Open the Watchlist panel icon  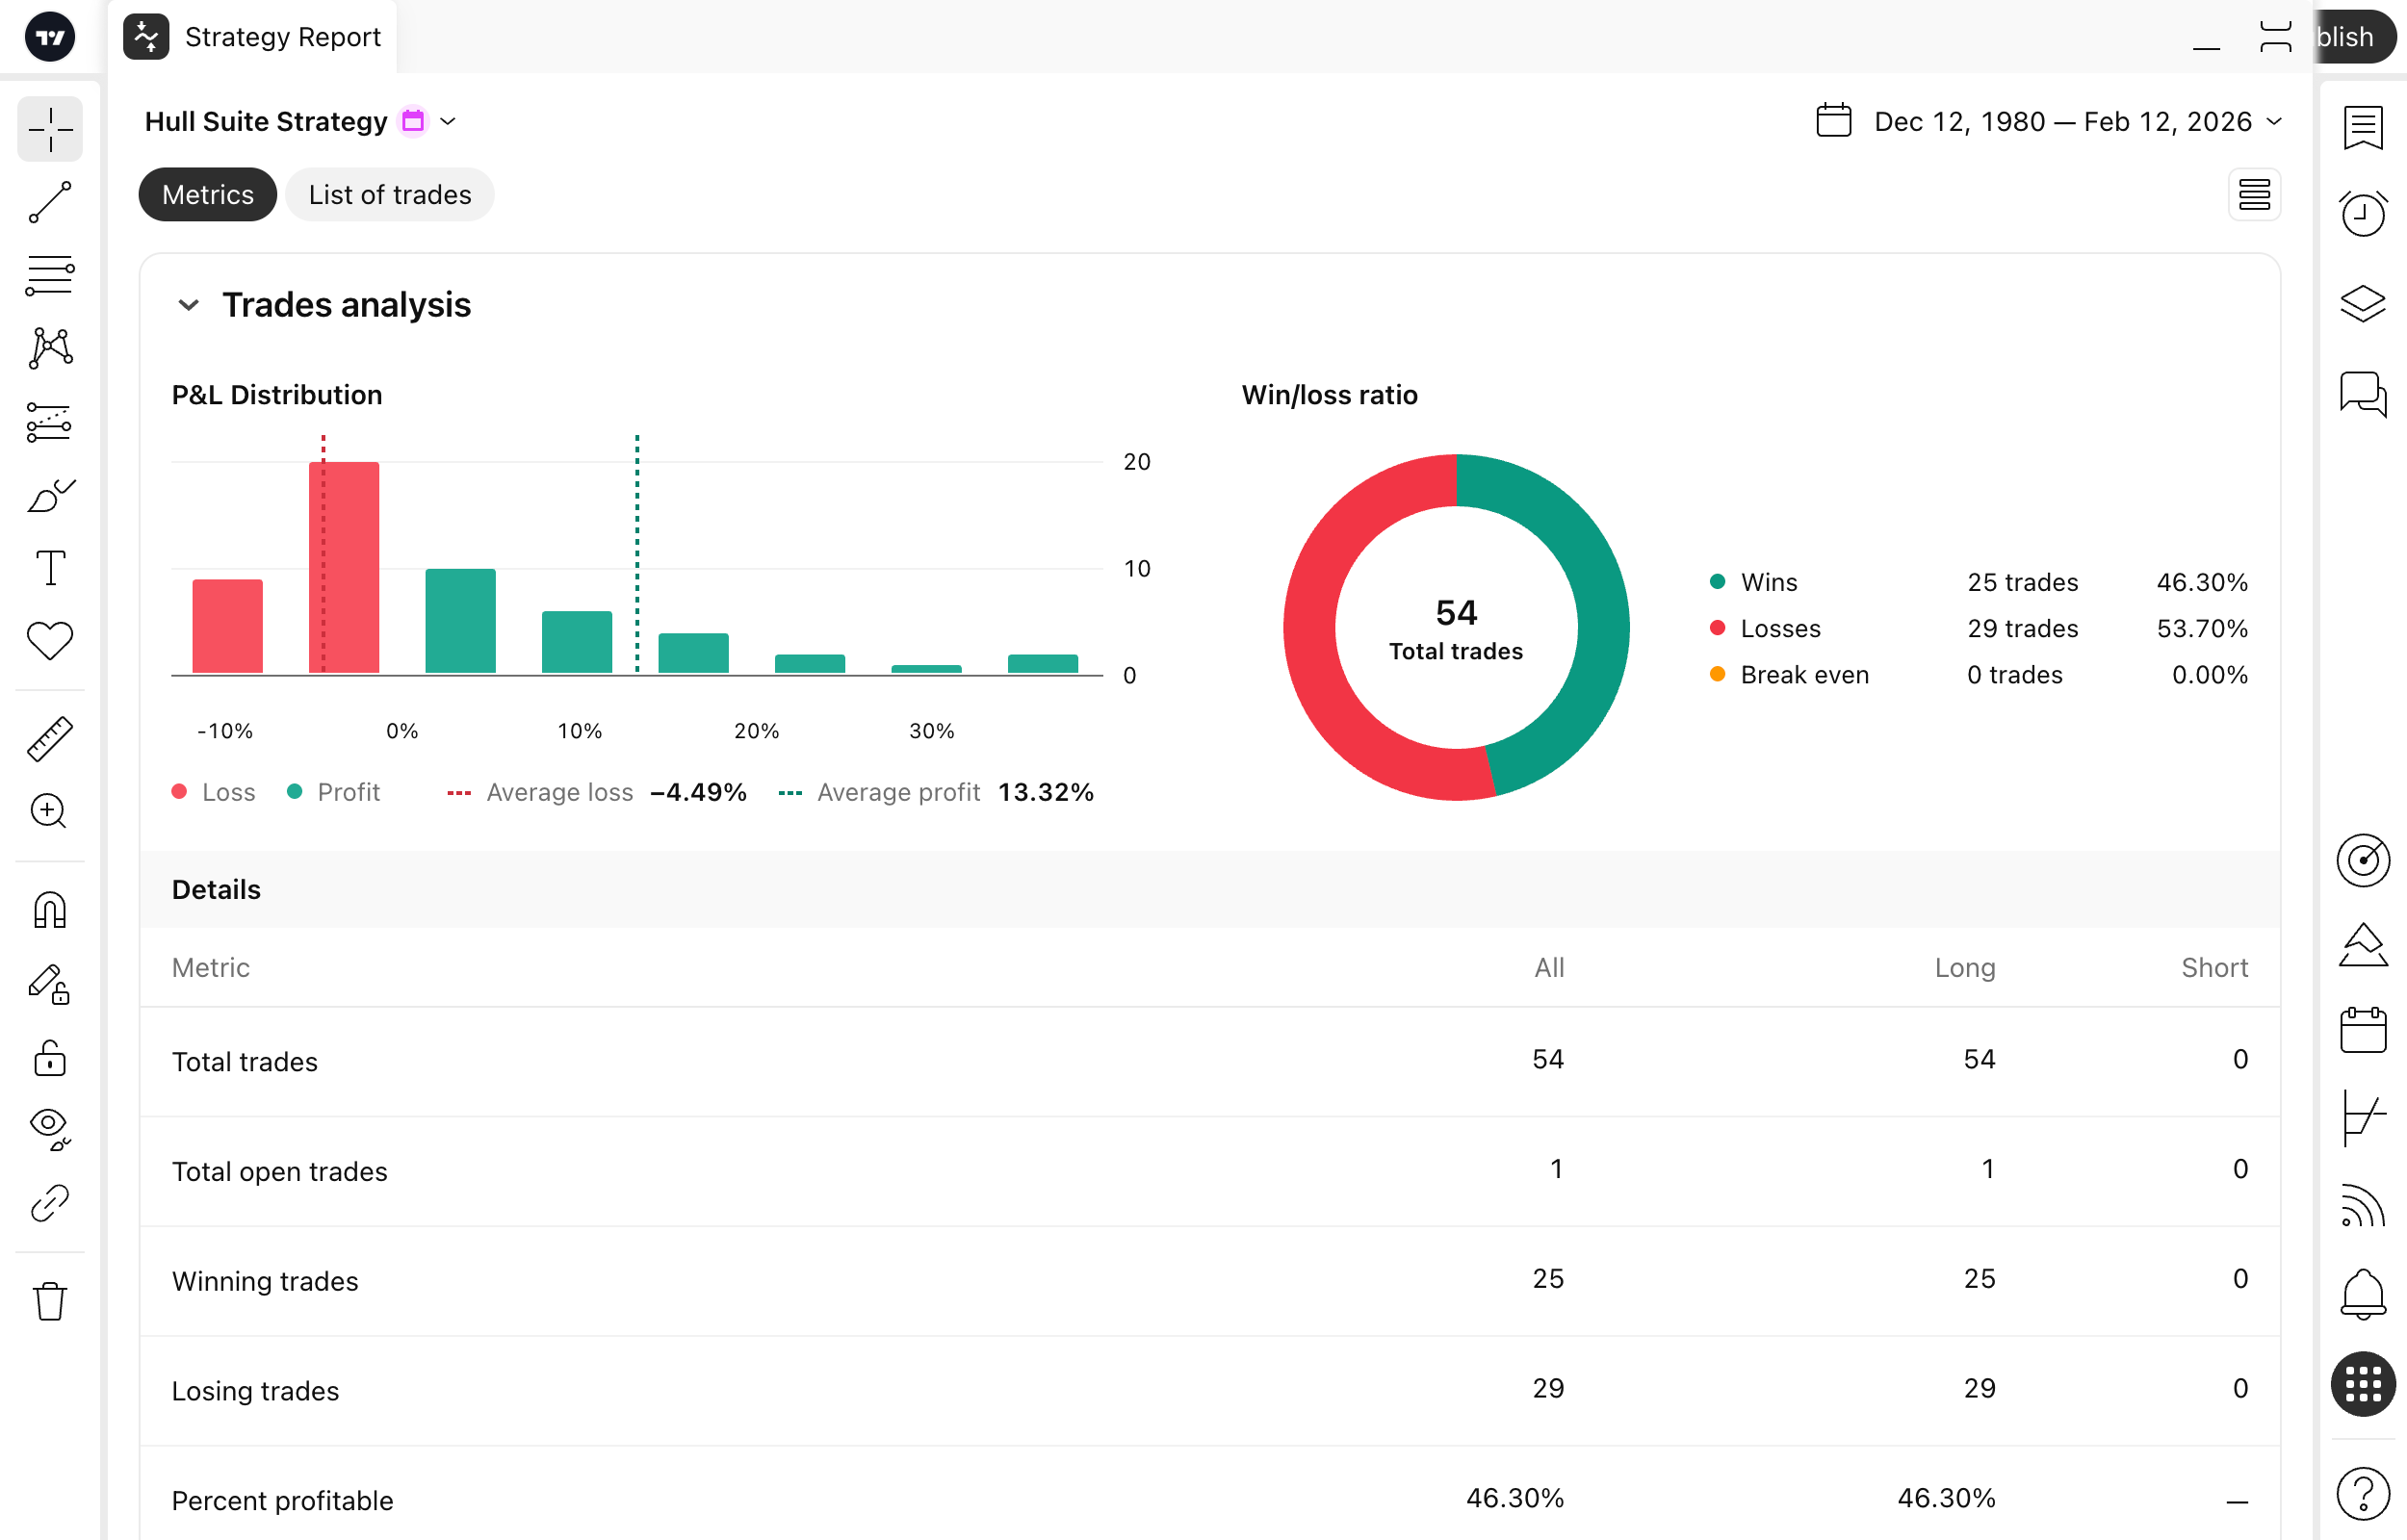click(2363, 128)
